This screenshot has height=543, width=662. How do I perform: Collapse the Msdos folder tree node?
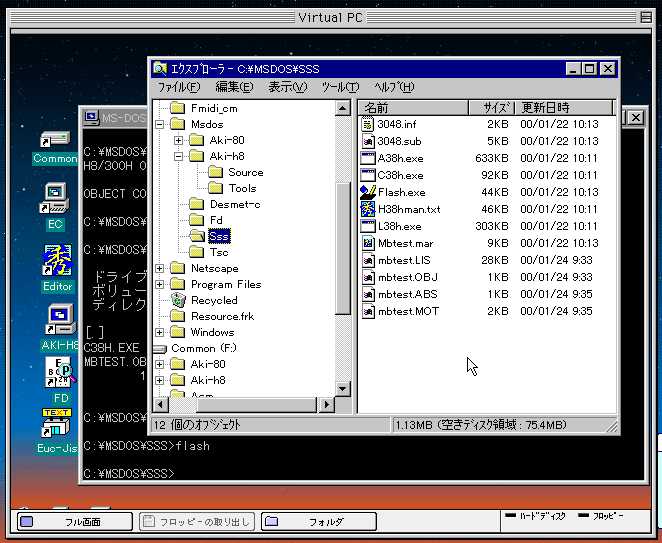(x=160, y=124)
